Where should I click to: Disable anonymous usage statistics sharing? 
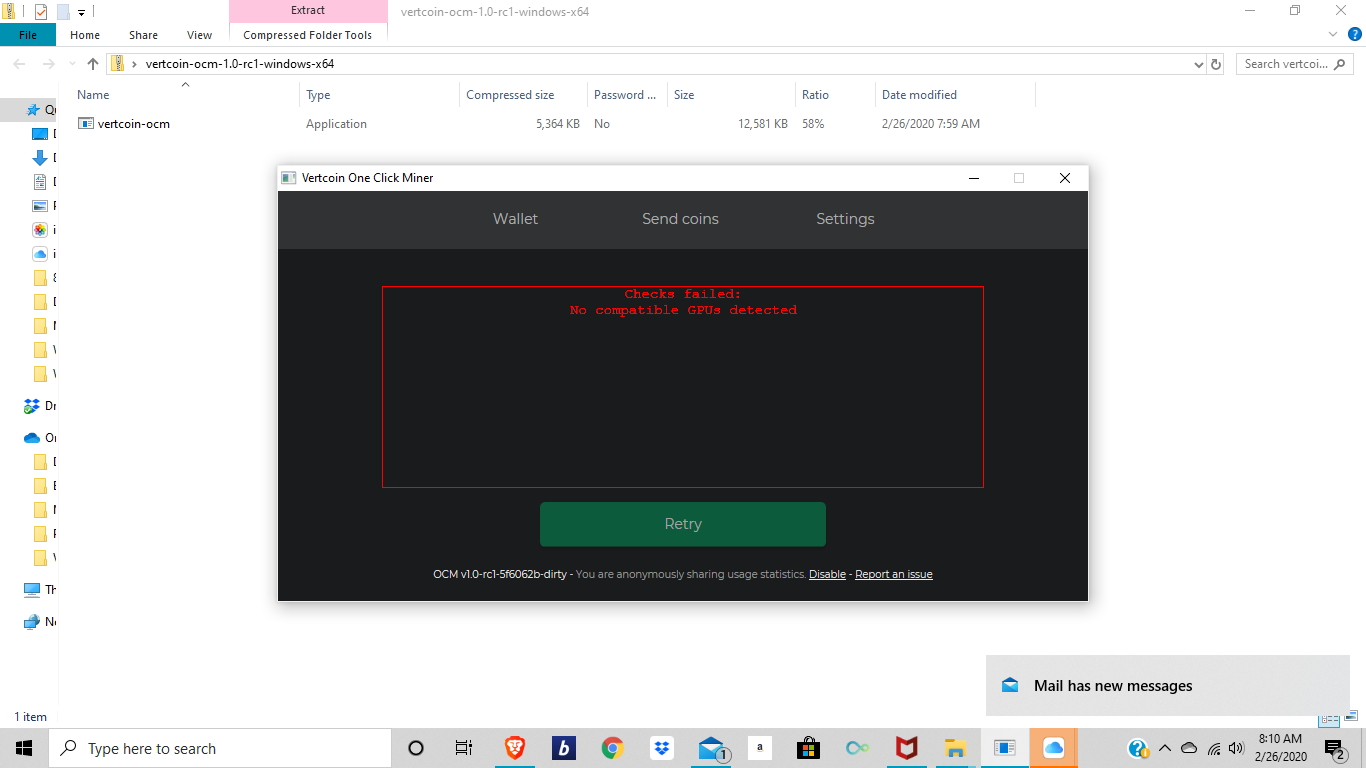827,574
